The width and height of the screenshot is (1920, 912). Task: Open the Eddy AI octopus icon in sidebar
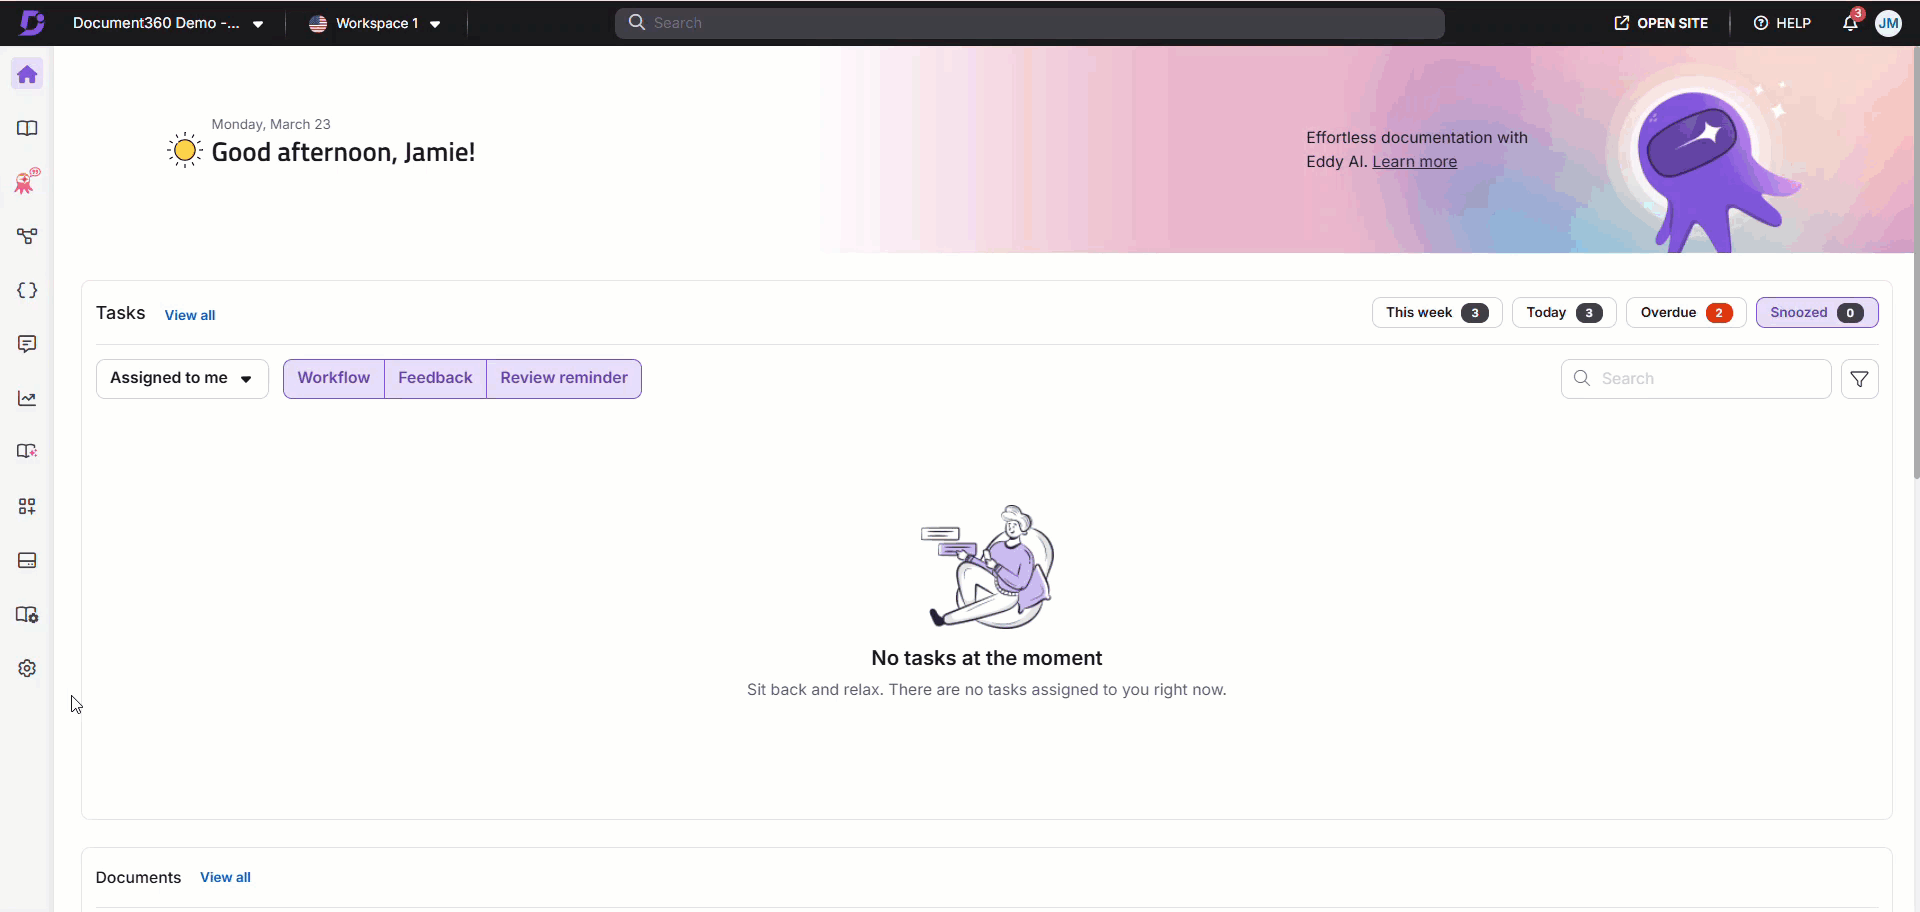27,182
